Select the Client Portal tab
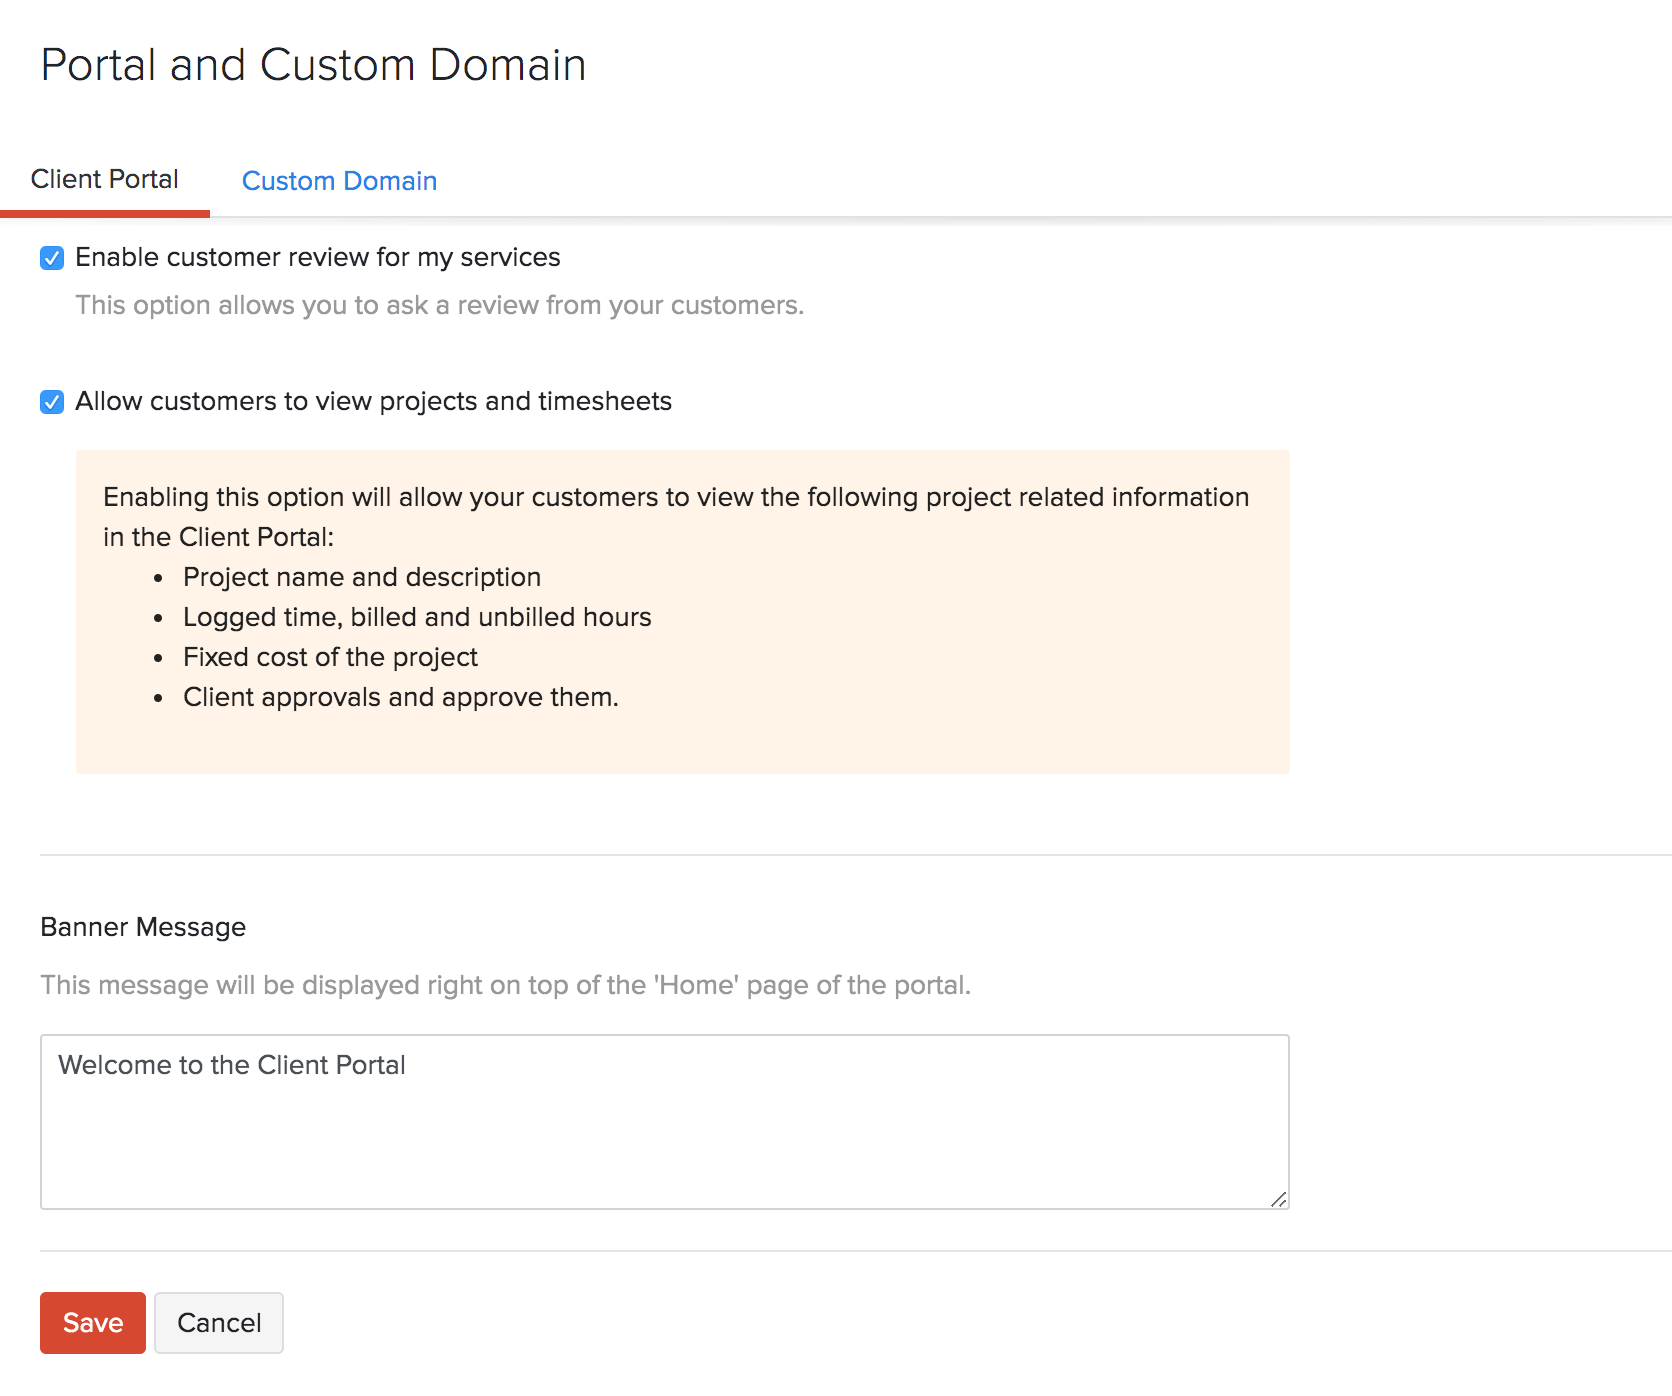The height and width of the screenshot is (1396, 1672). [x=105, y=179]
